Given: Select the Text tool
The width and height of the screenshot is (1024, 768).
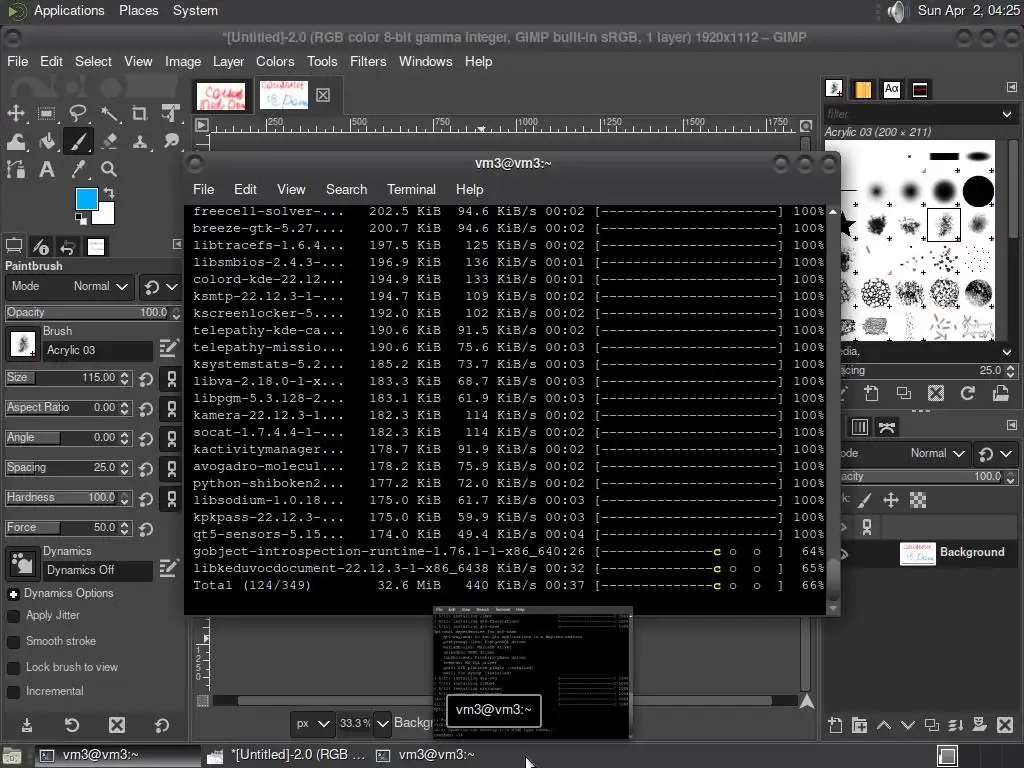Looking at the screenshot, I should [x=46, y=170].
